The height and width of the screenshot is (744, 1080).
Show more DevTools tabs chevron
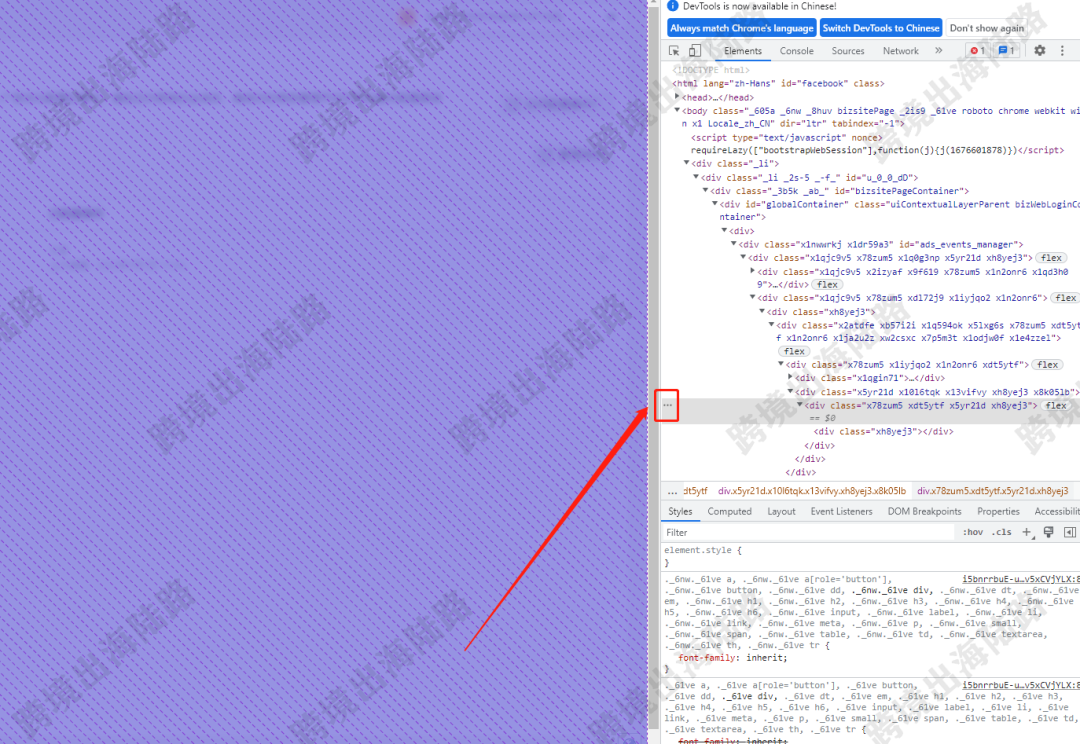(x=938, y=50)
